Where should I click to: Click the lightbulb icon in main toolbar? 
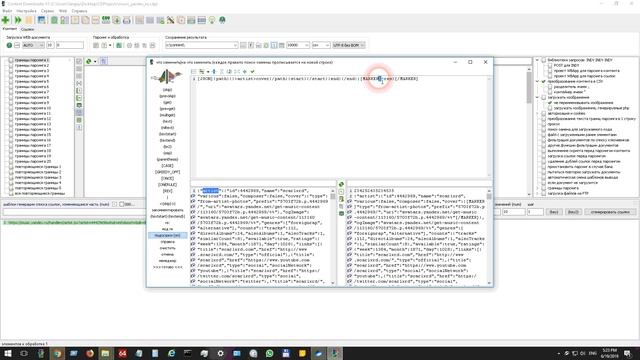click(212, 20)
